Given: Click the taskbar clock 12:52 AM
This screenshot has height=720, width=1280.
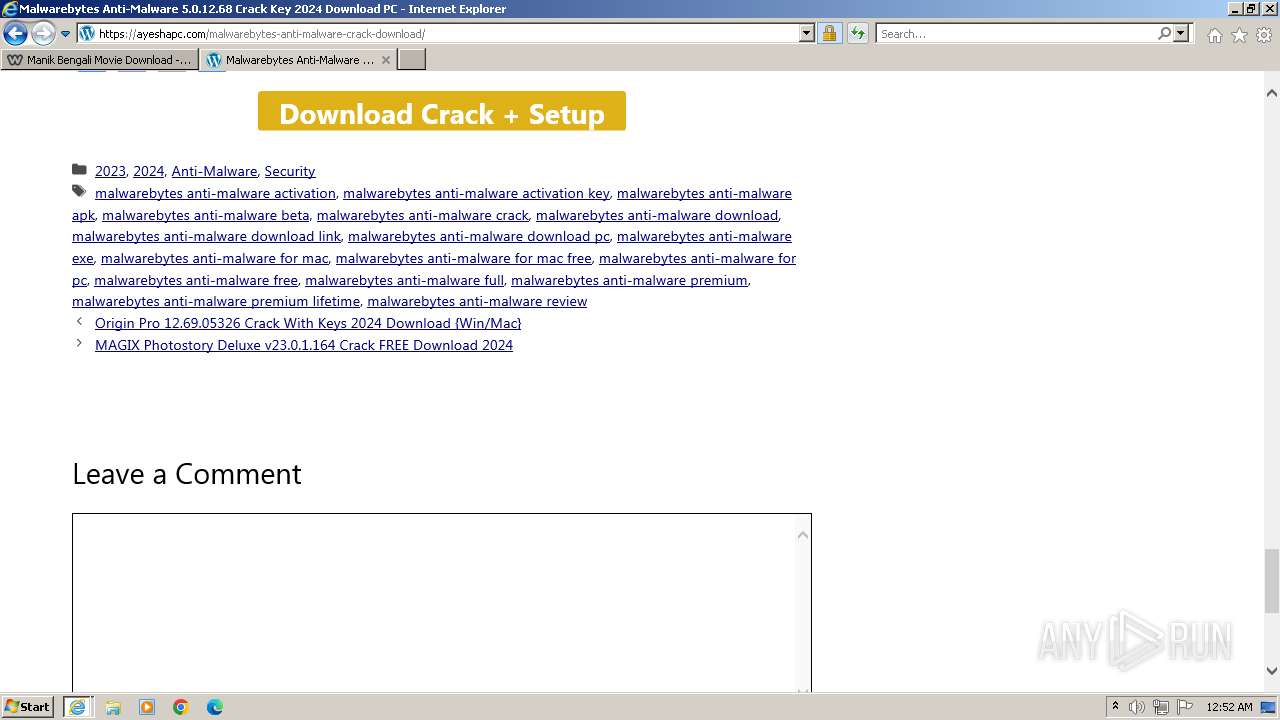Looking at the screenshot, I should click(1229, 707).
